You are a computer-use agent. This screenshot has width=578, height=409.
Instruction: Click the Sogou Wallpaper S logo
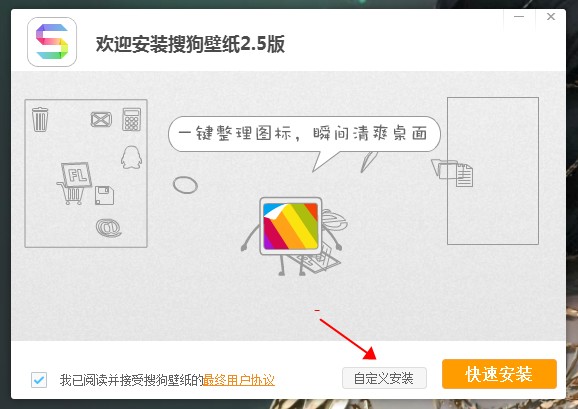52,42
